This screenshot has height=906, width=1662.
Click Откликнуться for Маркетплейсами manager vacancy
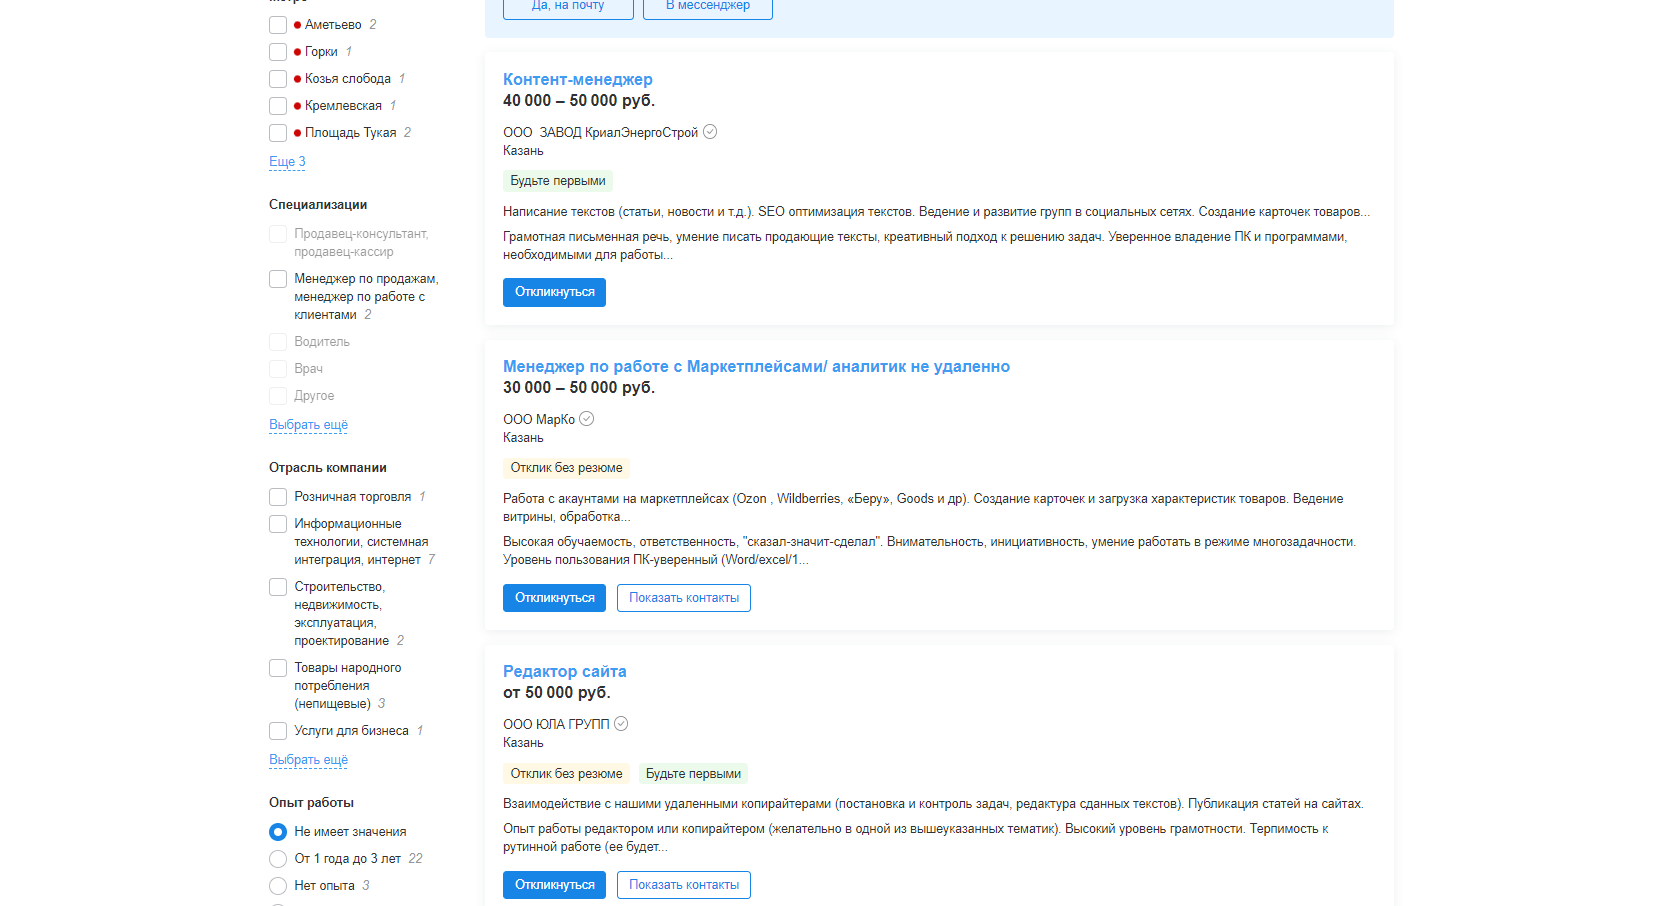click(554, 598)
